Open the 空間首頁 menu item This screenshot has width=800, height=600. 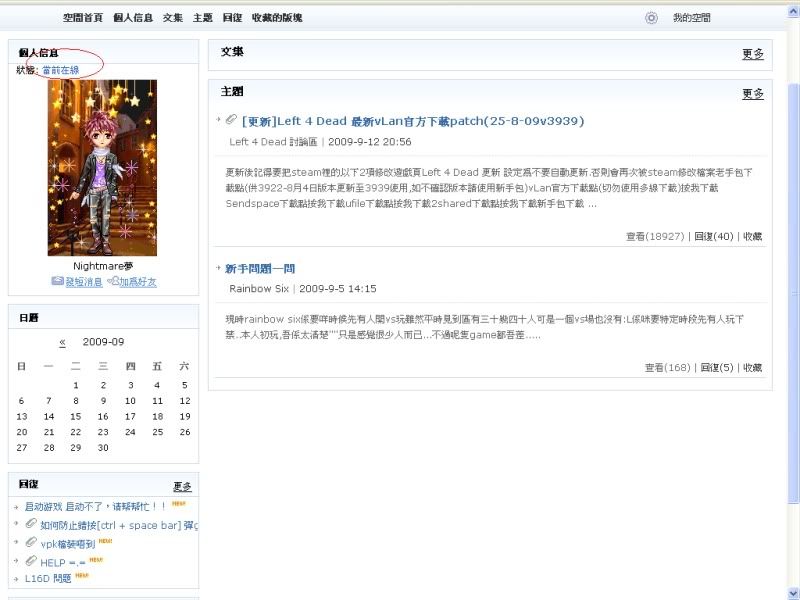click(x=82, y=18)
